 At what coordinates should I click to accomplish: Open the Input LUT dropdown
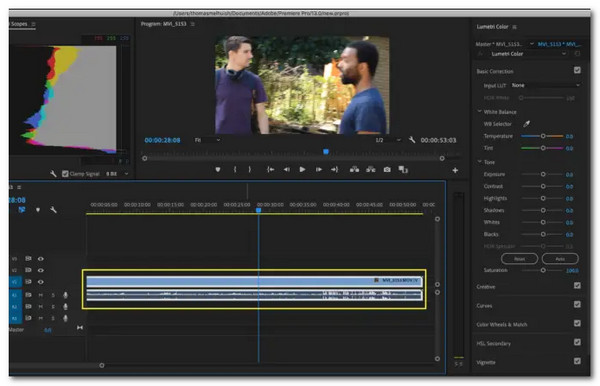point(545,85)
